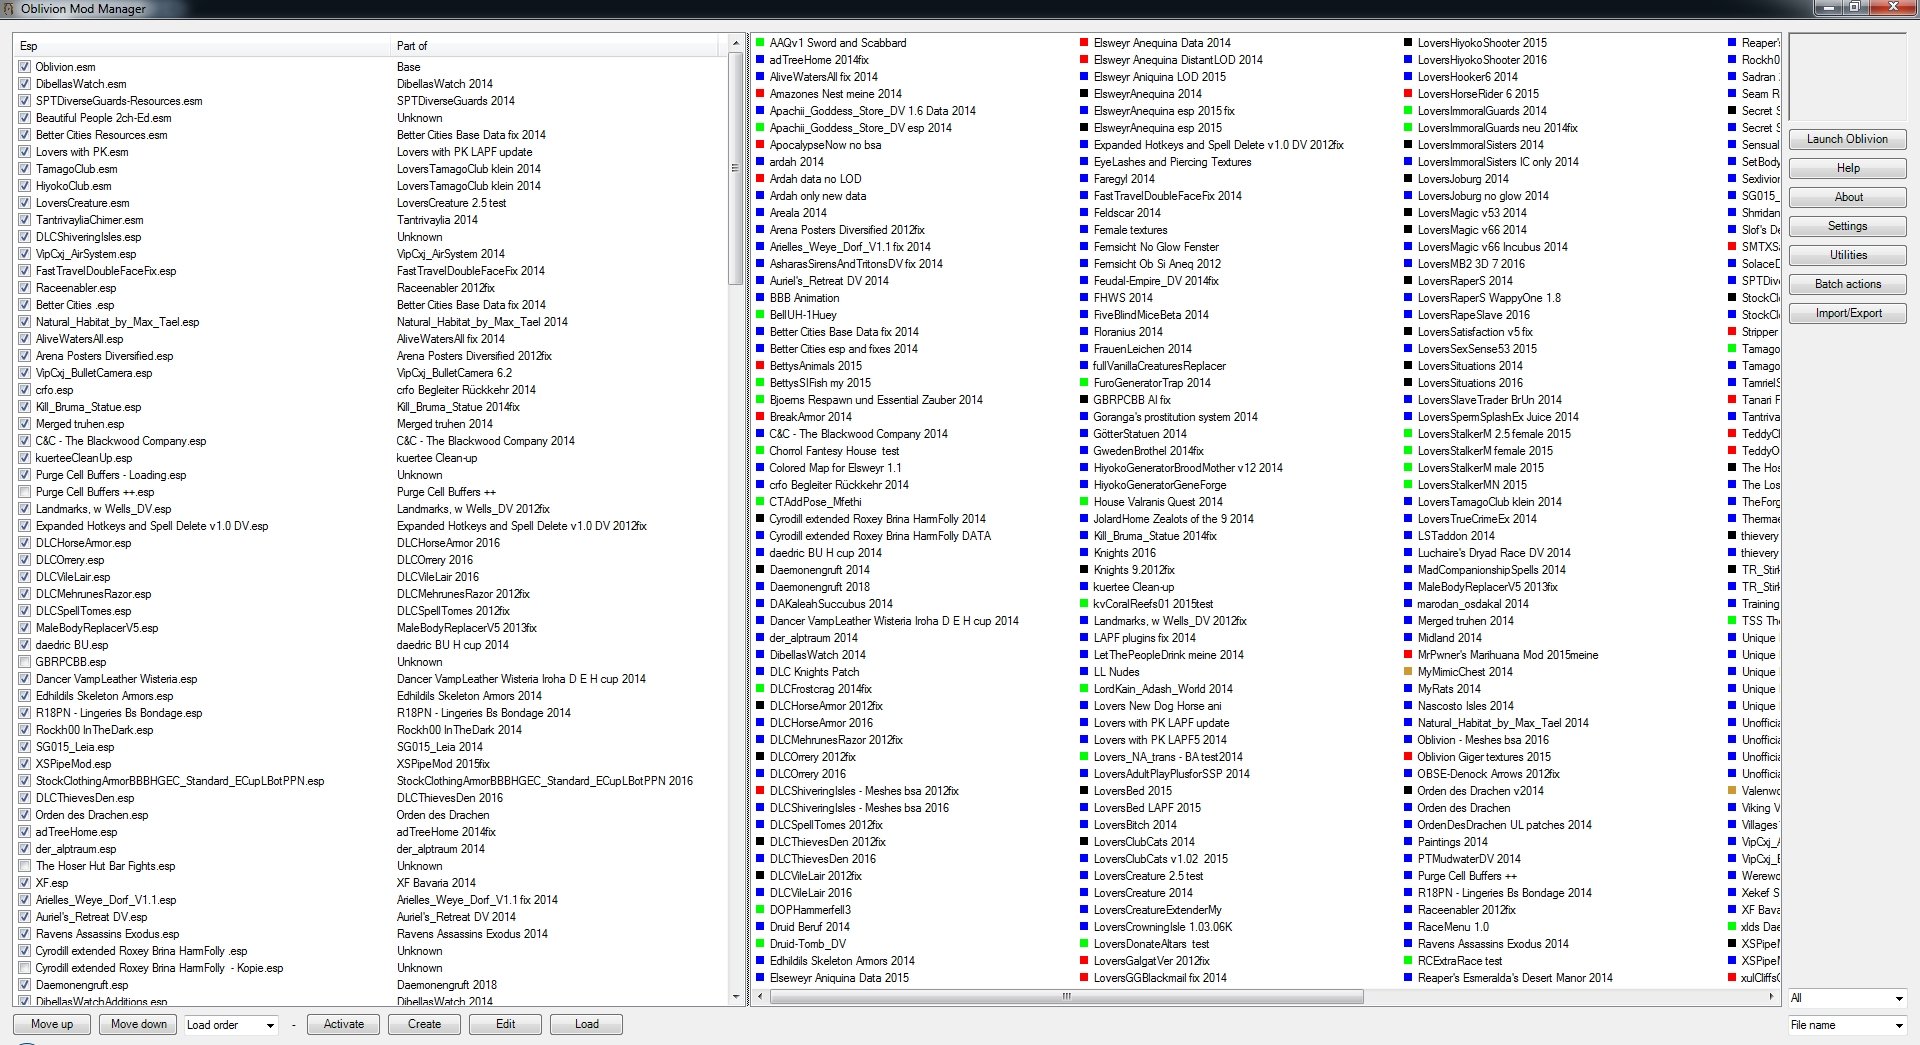Uncheck the XSPipeMod.esp checkbox
Screen dimensions: 1920x1045
pos(25,764)
